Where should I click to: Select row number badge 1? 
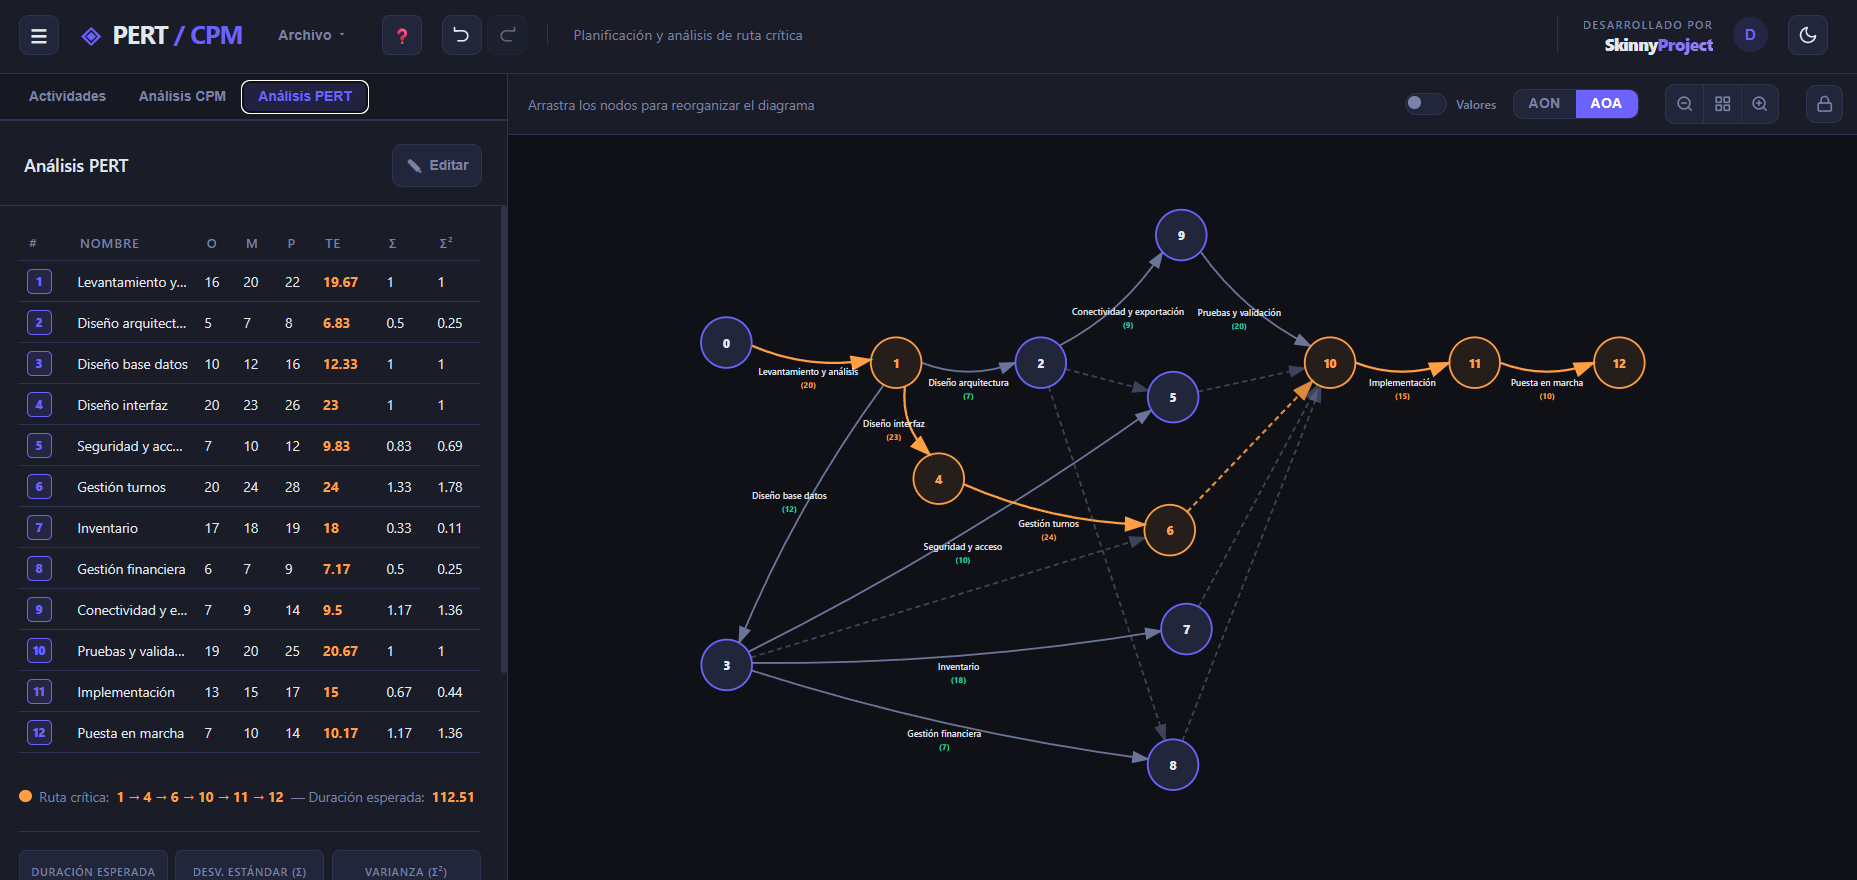[39, 282]
